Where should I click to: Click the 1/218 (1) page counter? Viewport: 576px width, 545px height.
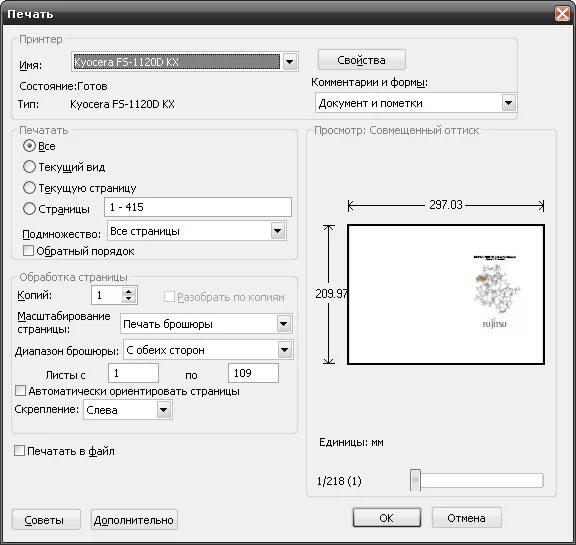pyautogui.click(x=339, y=481)
